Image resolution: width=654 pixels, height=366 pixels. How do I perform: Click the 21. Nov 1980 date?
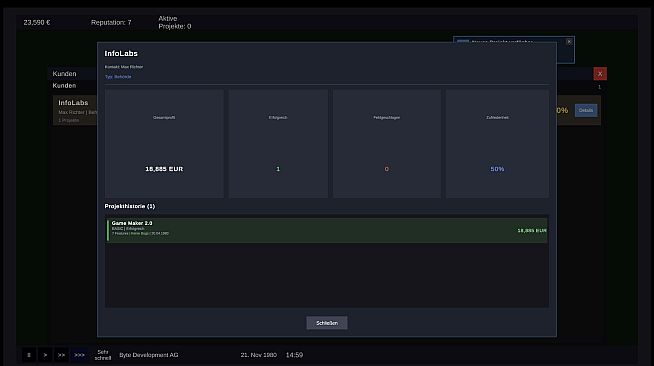click(x=259, y=355)
